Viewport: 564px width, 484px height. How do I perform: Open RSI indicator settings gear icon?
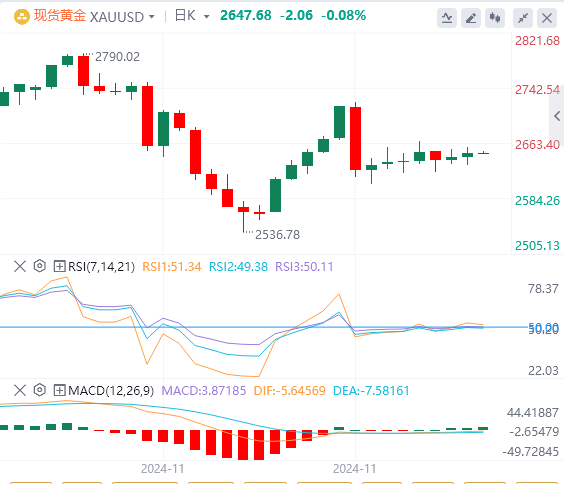click(x=40, y=266)
